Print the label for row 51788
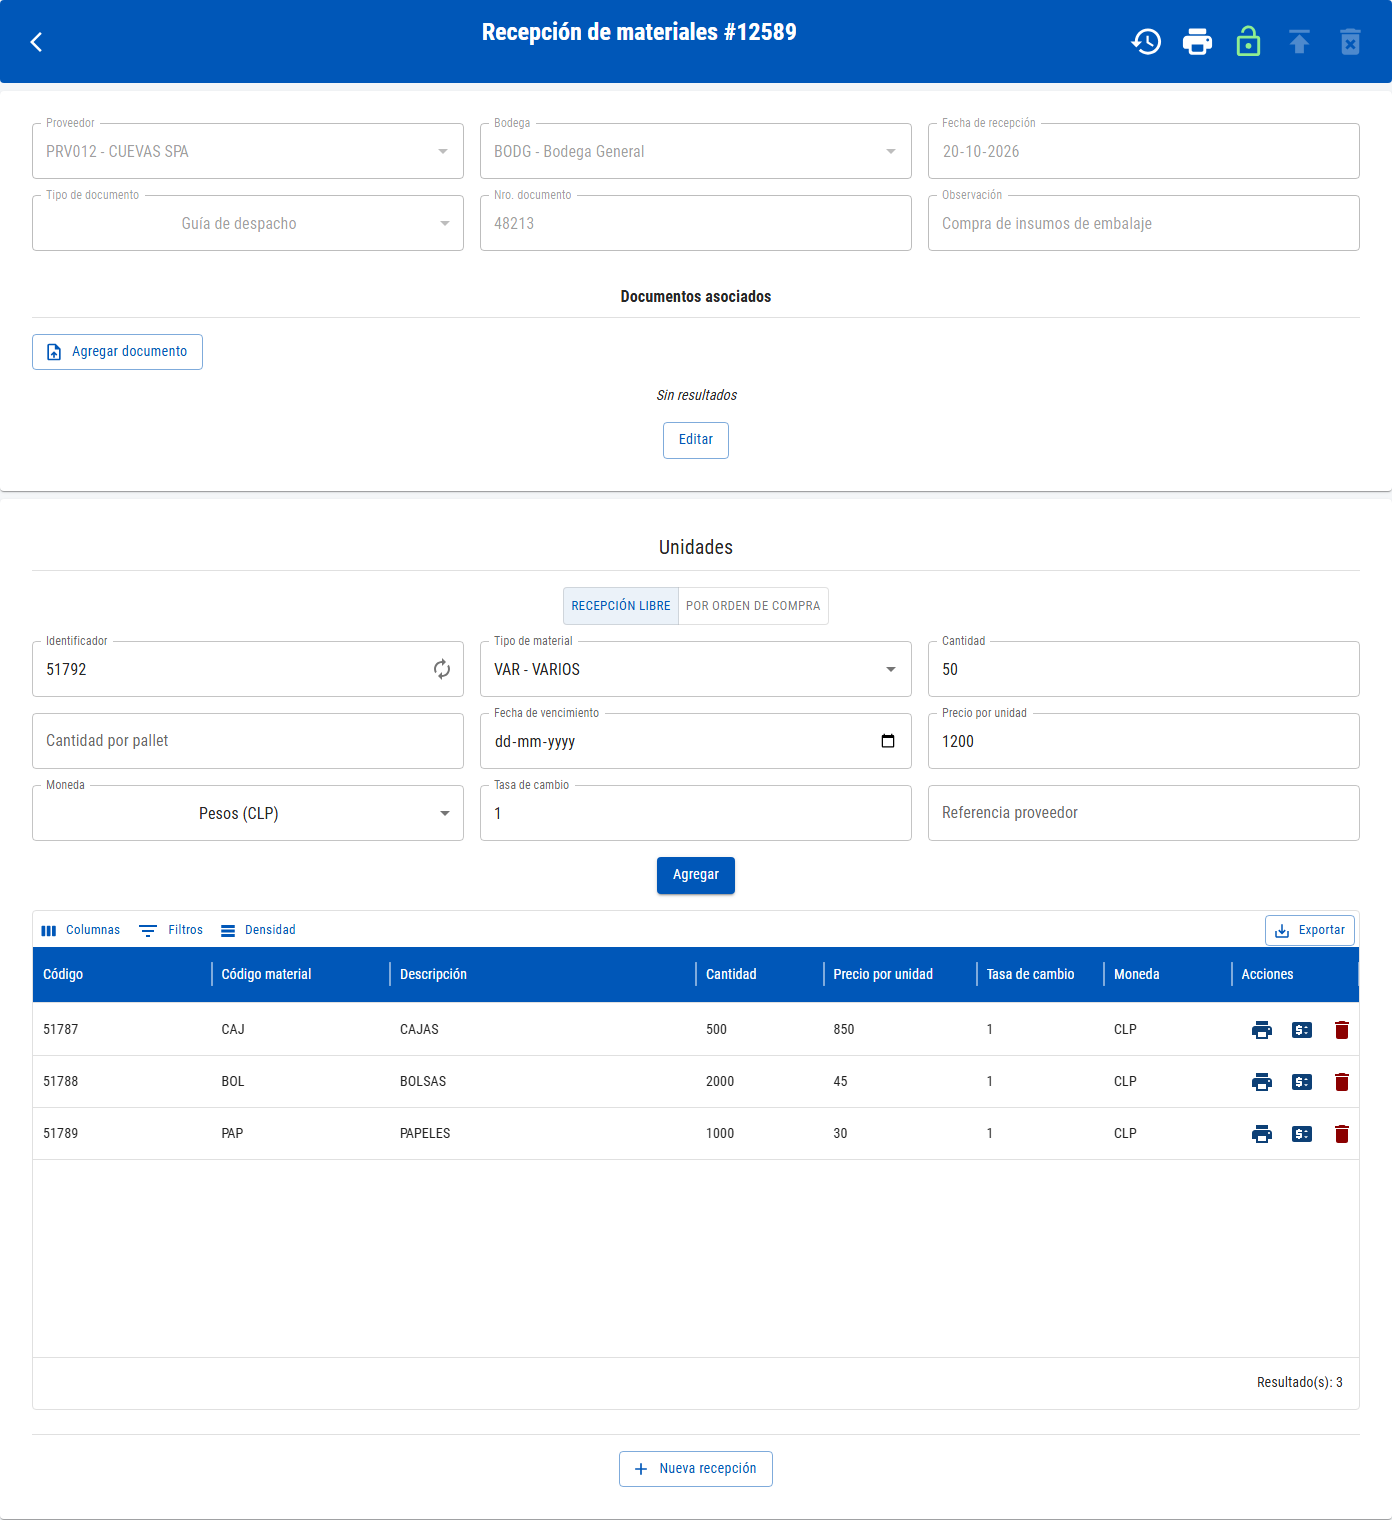Viewport: 1392px width, 1520px height. 1262,1082
